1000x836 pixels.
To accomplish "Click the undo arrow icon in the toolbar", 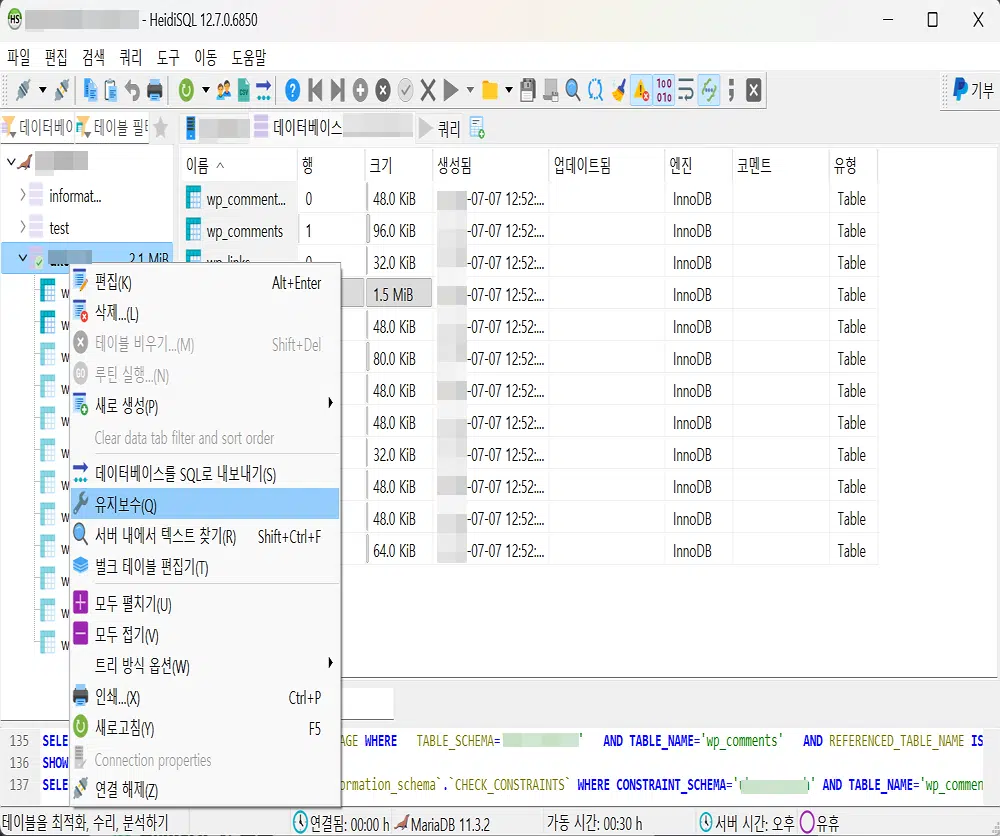I will 130,90.
